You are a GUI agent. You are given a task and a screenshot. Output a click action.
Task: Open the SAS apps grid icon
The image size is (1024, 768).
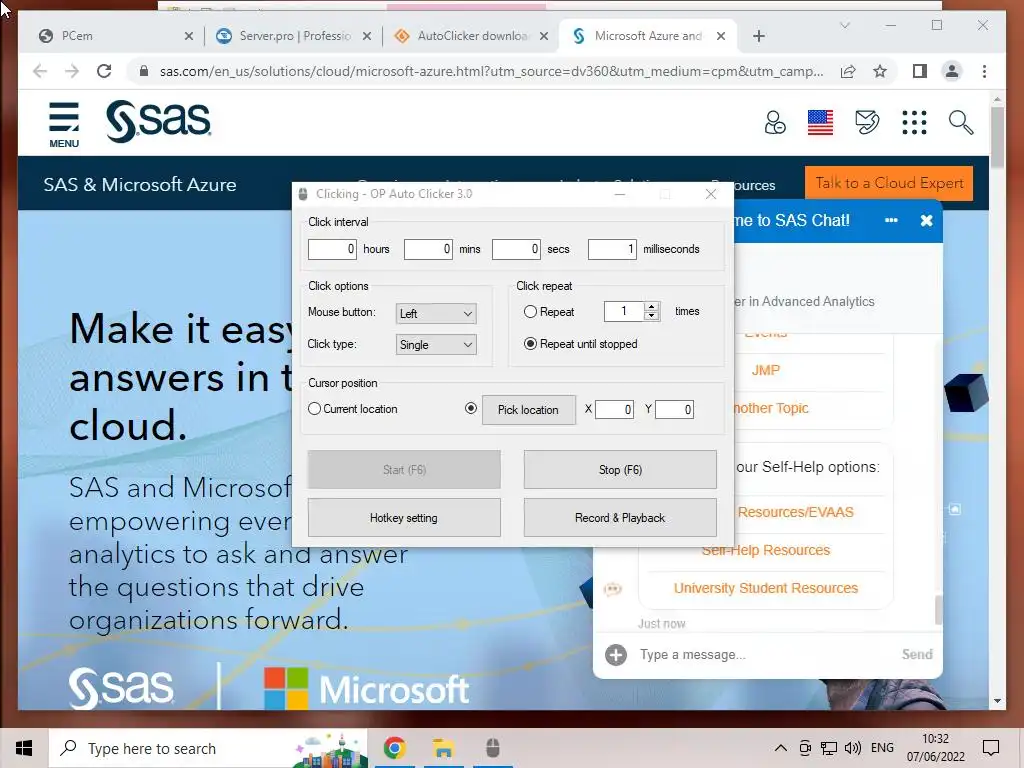pyautogui.click(x=914, y=122)
